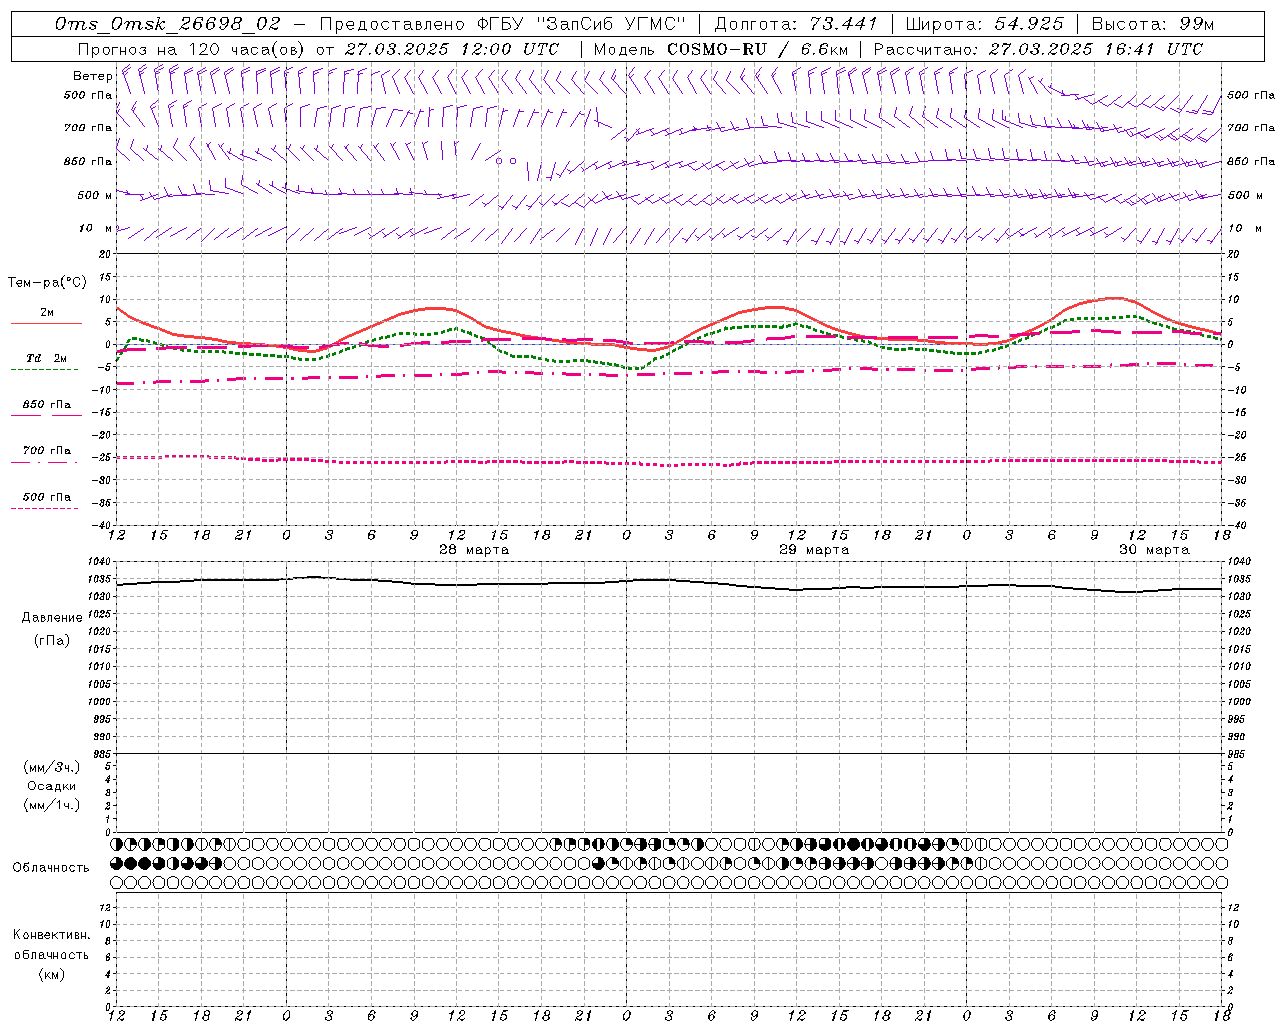
Task: Click the 985 value on right pressure axis
Action: tap(1238, 754)
